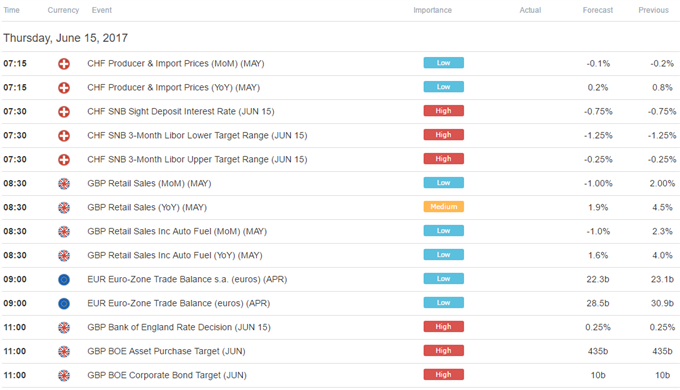Click the Thursday, June 15, 2017 date heading

[x=65, y=38]
